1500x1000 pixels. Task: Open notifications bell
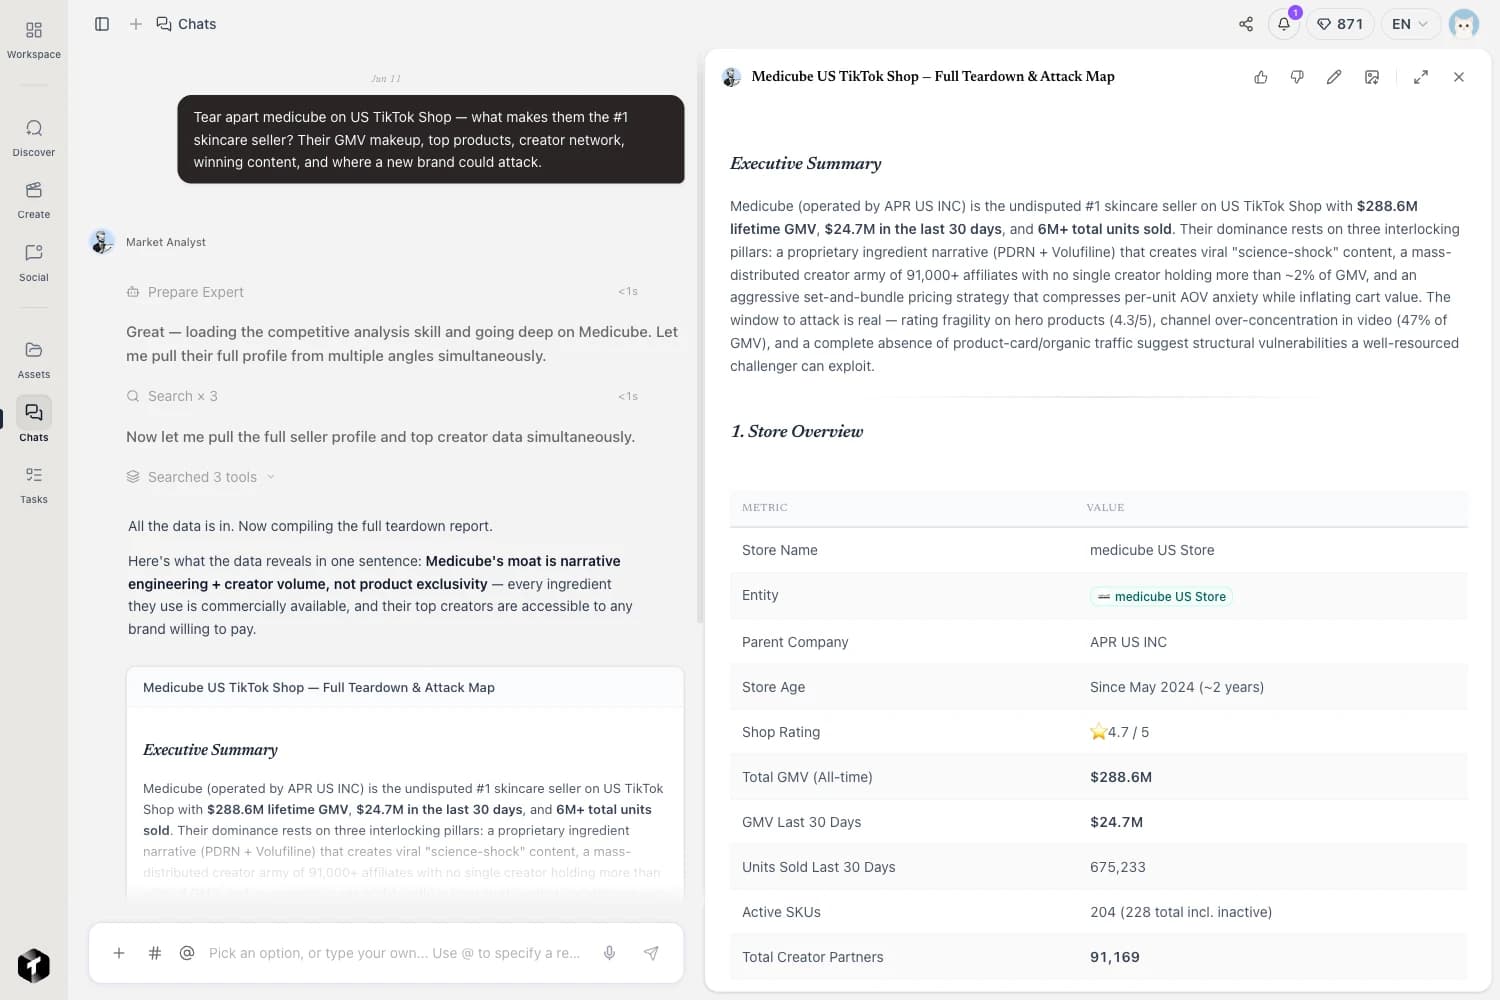[1284, 24]
